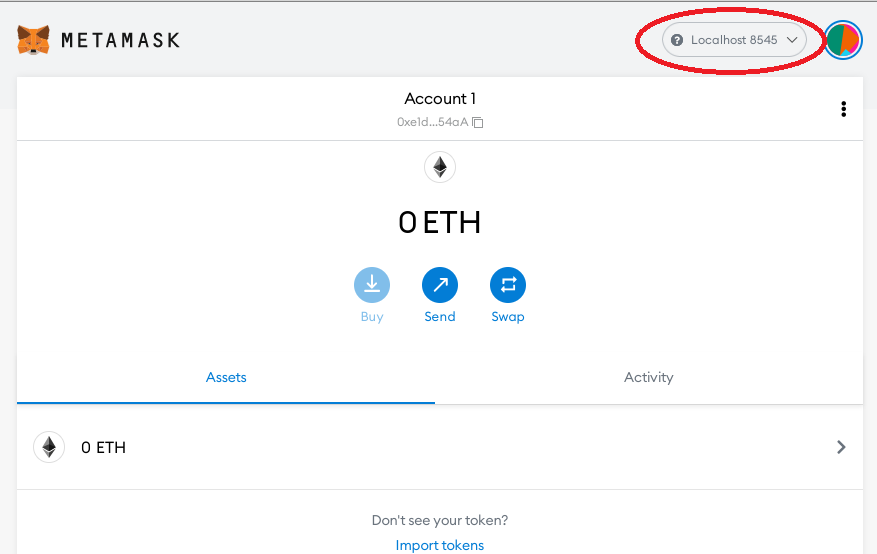Copy the account address with clipboard icon
Viewport: 877px width, 554px height.
(x=478, y=122)
